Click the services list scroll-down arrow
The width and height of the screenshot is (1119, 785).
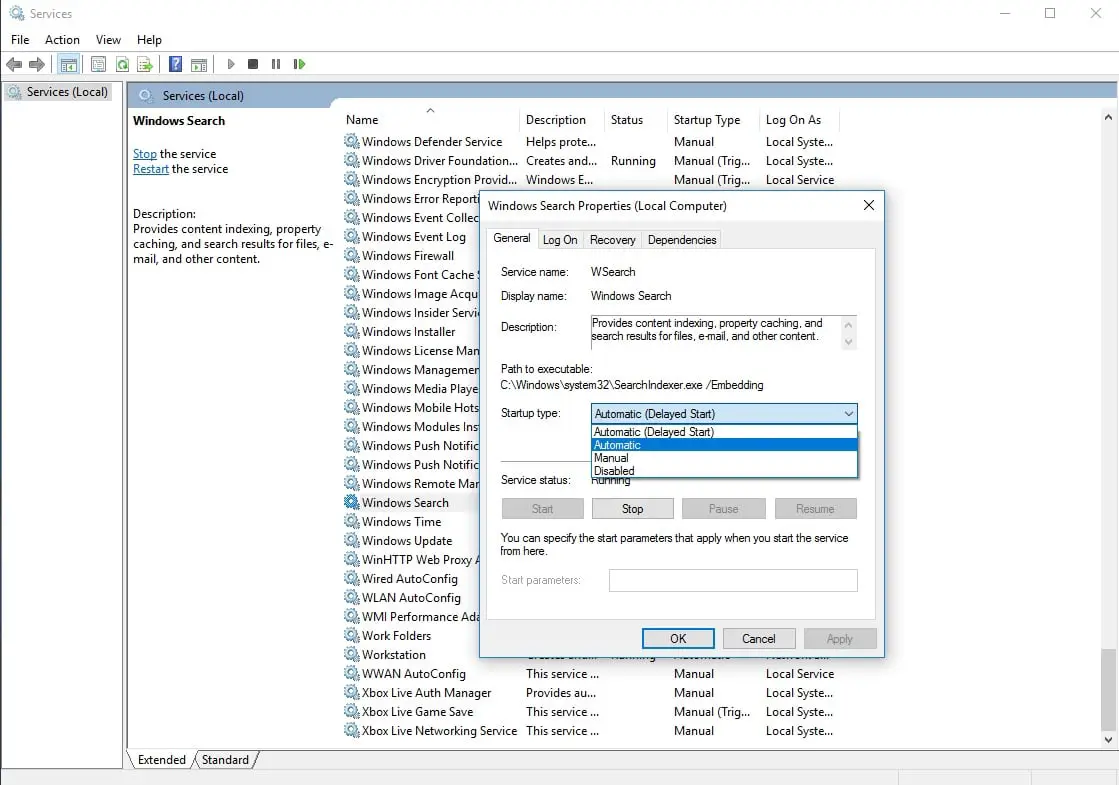tap(1108, 740)
